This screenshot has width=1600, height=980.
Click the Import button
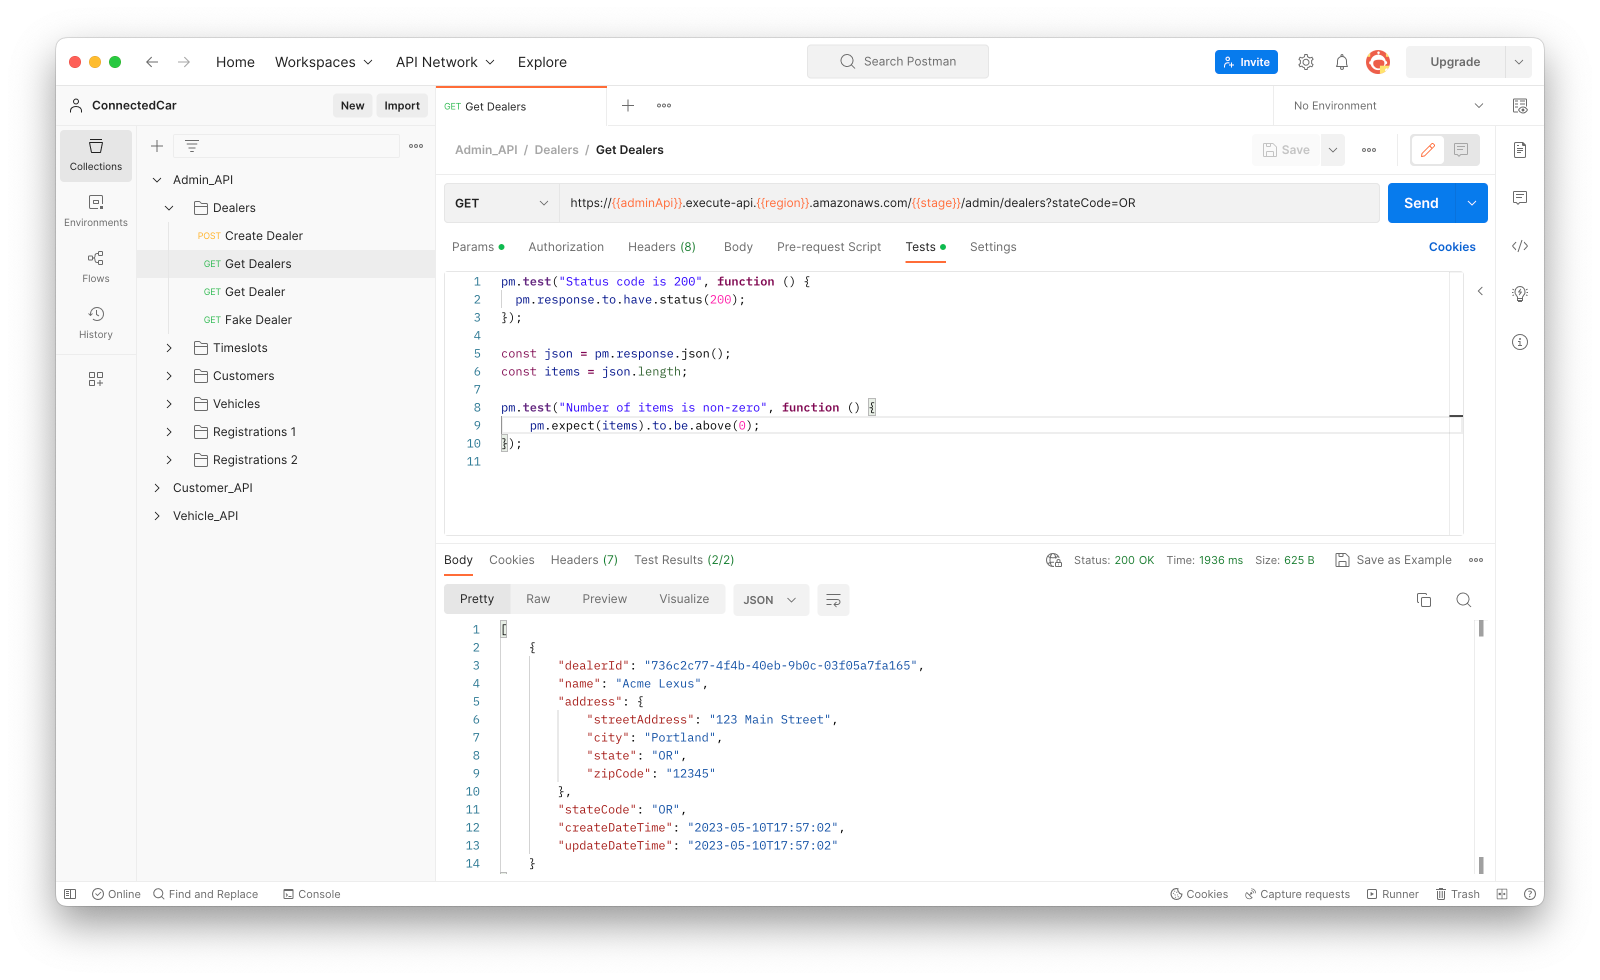[402, 106]
